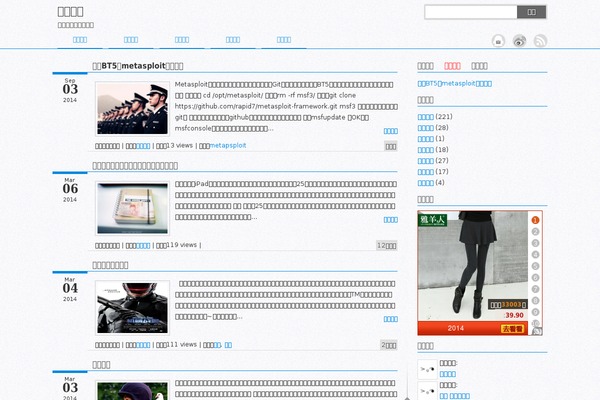The image size is (600, 400).
Task: Open the notebook with banknotes thumbnail
Action: click(x=132, y=208)
